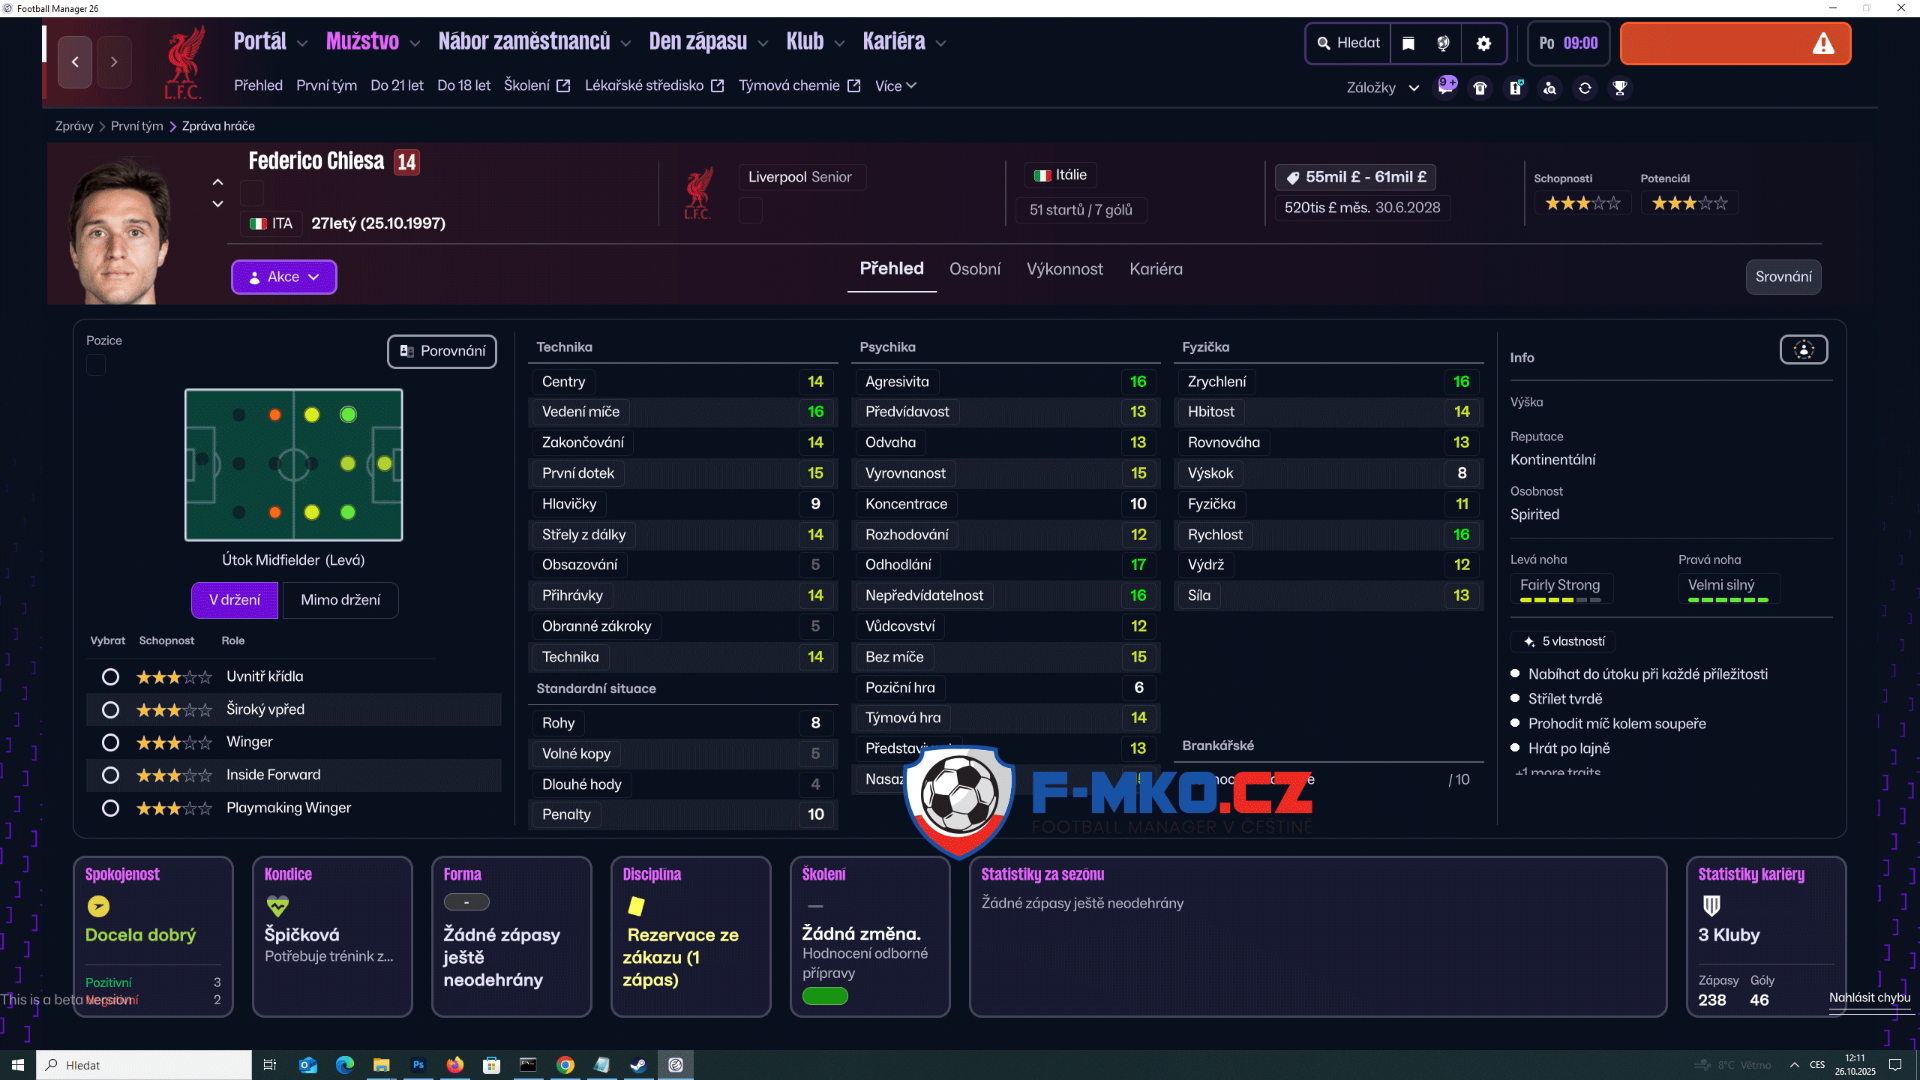
Task: Open the bookmark icon in top bar
Action: tap(1408, 43)
